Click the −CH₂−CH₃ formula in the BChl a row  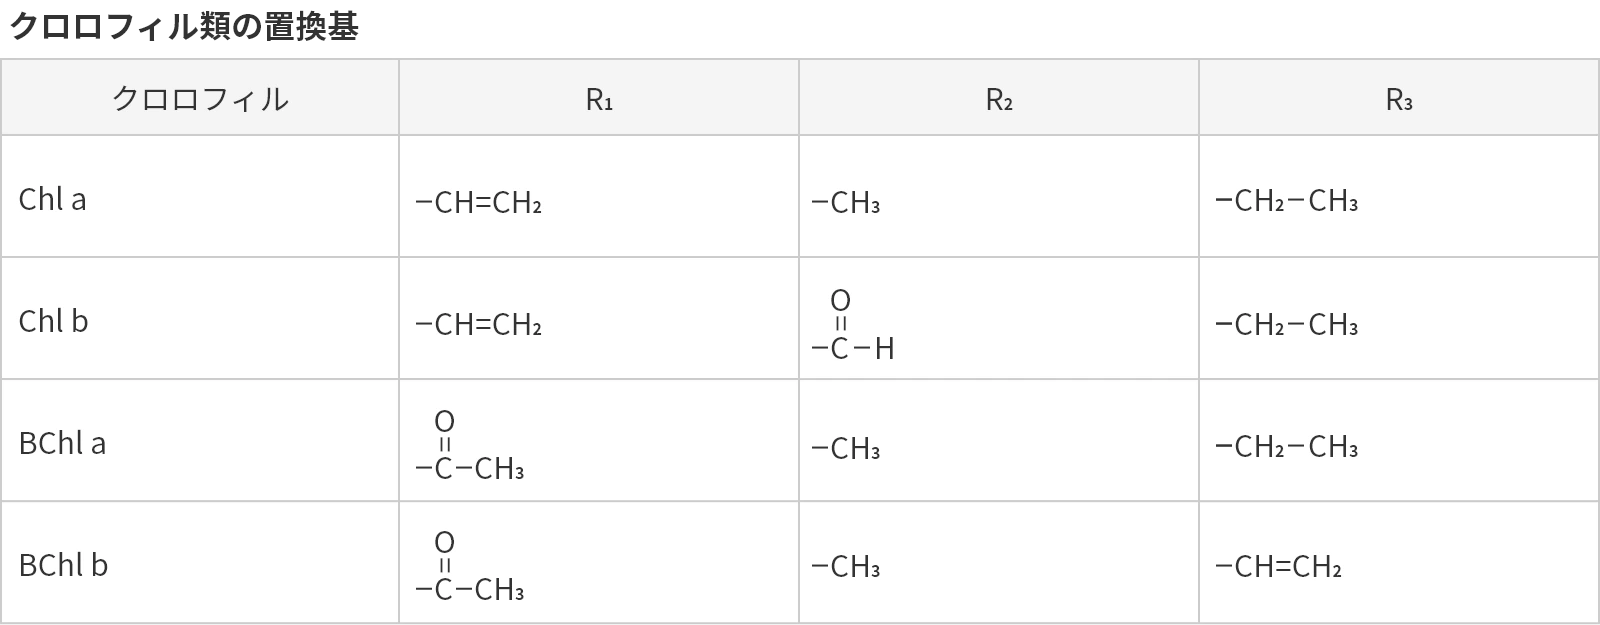[1286, 446]
